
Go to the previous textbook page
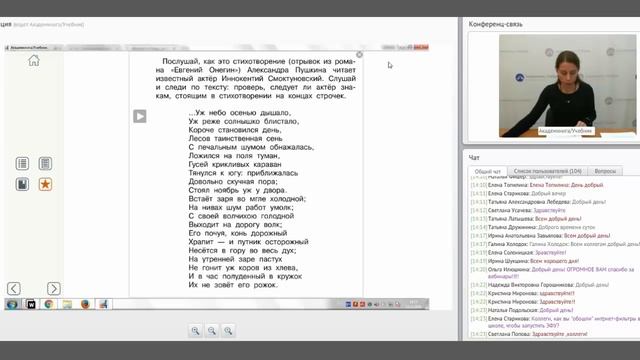coord(13,289)
